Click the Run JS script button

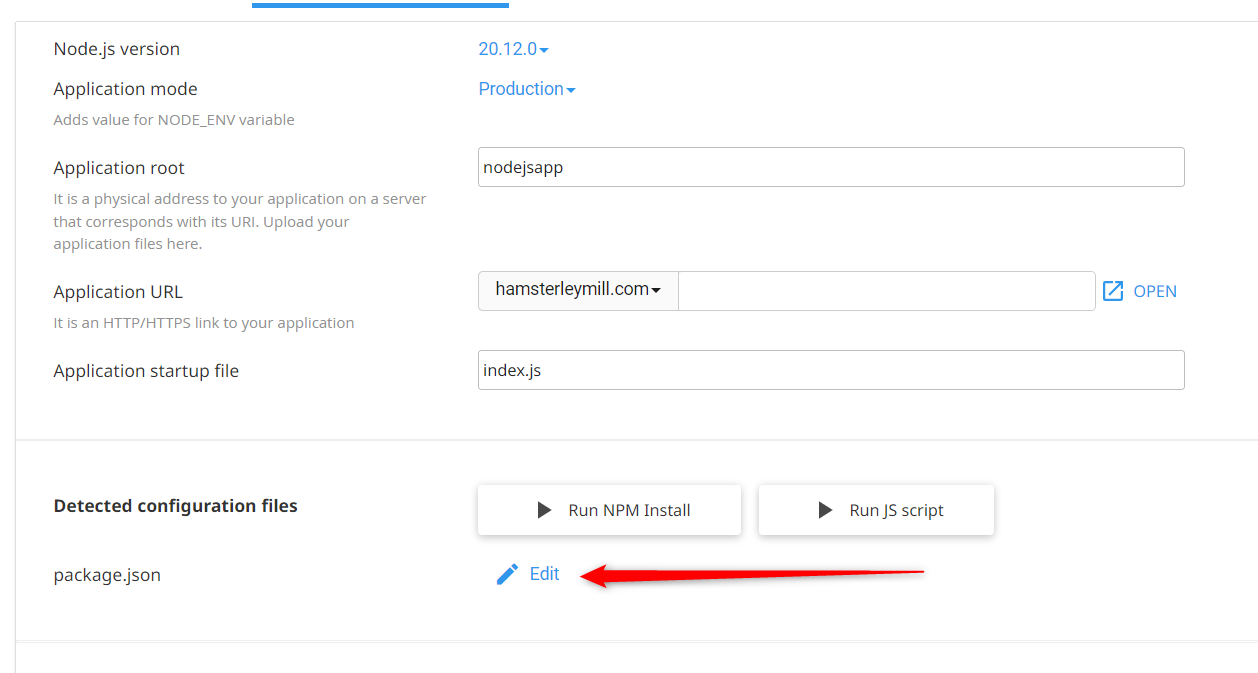pos(876,510)
